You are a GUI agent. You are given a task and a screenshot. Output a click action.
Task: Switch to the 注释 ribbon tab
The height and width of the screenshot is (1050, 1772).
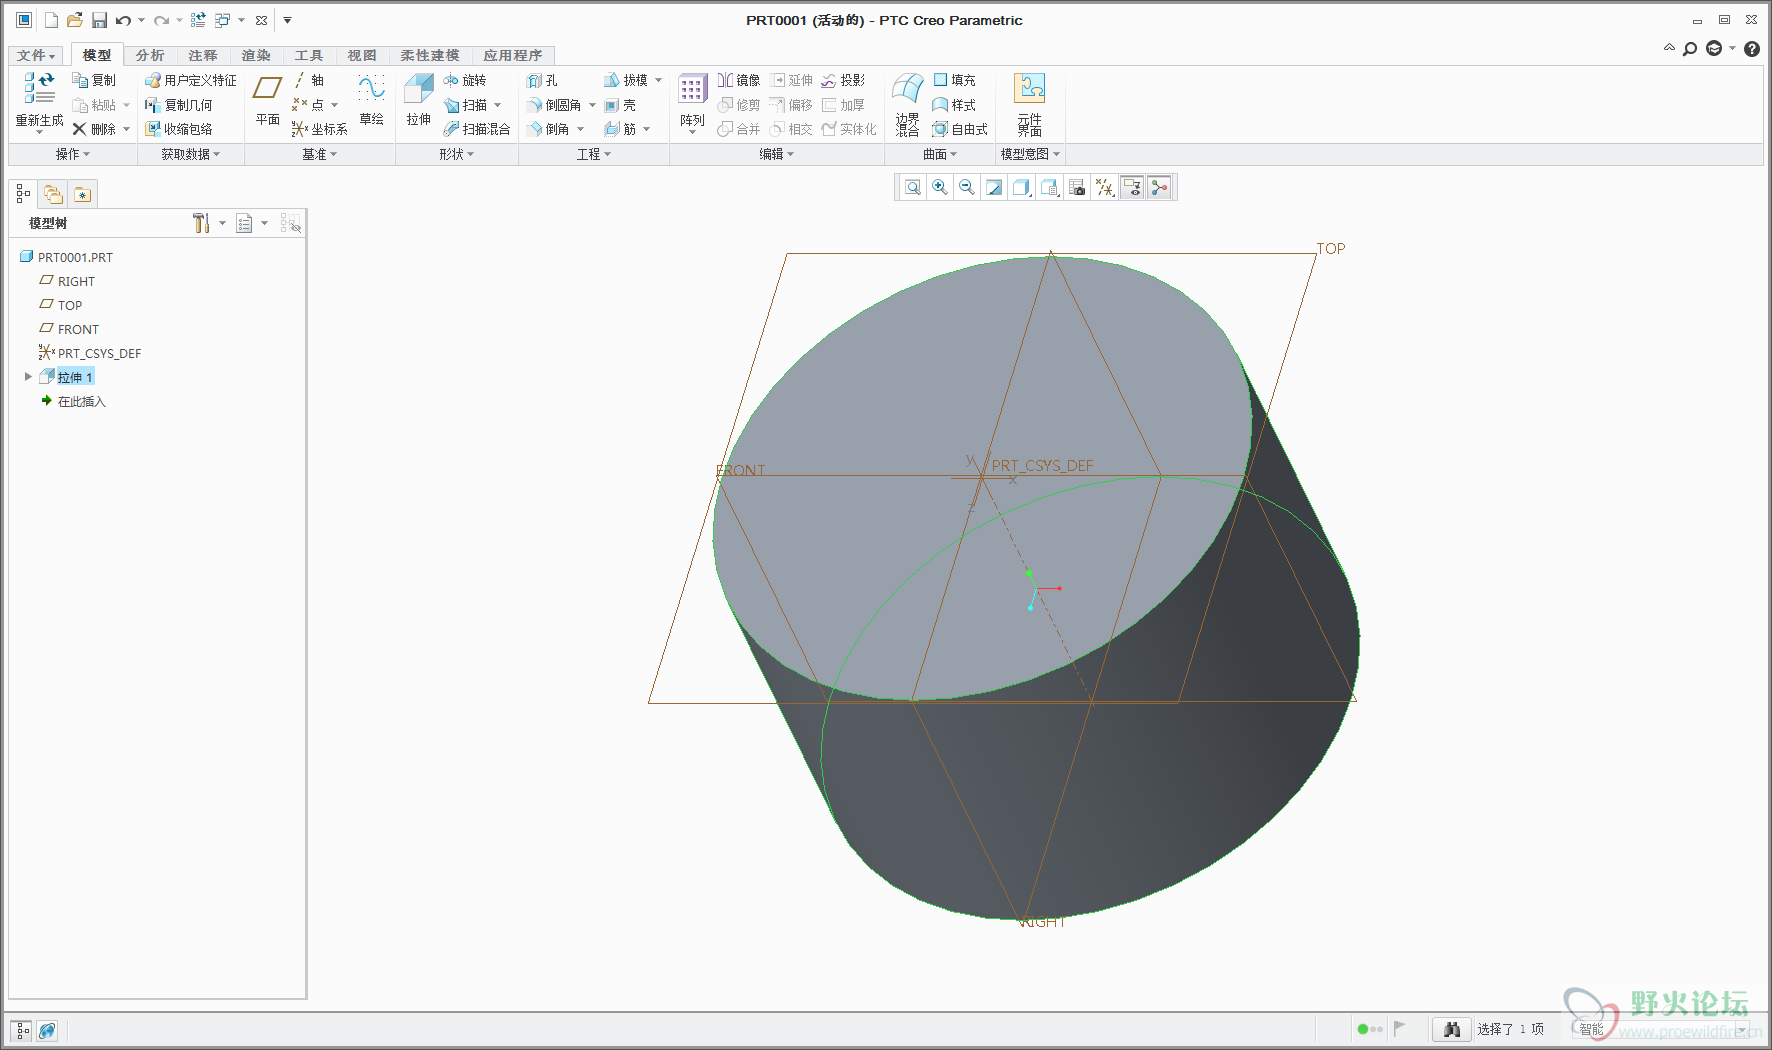(x=203, y=55)
